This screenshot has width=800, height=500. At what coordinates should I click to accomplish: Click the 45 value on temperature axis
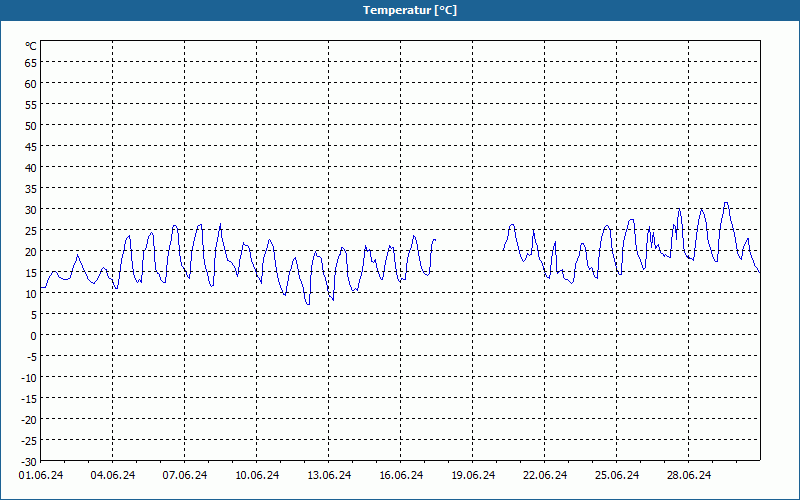tap(31, 147)
